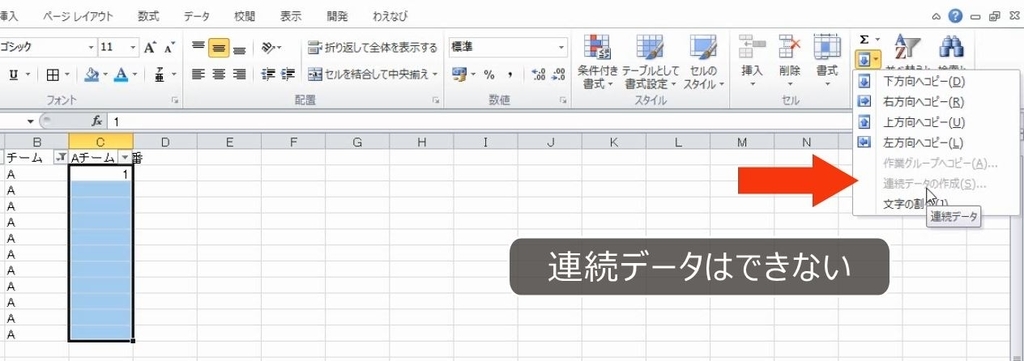The height and width of the screenshot is (361, 1024).
Task: Click the decrease font size icon
Action: [x=169, y=48]
